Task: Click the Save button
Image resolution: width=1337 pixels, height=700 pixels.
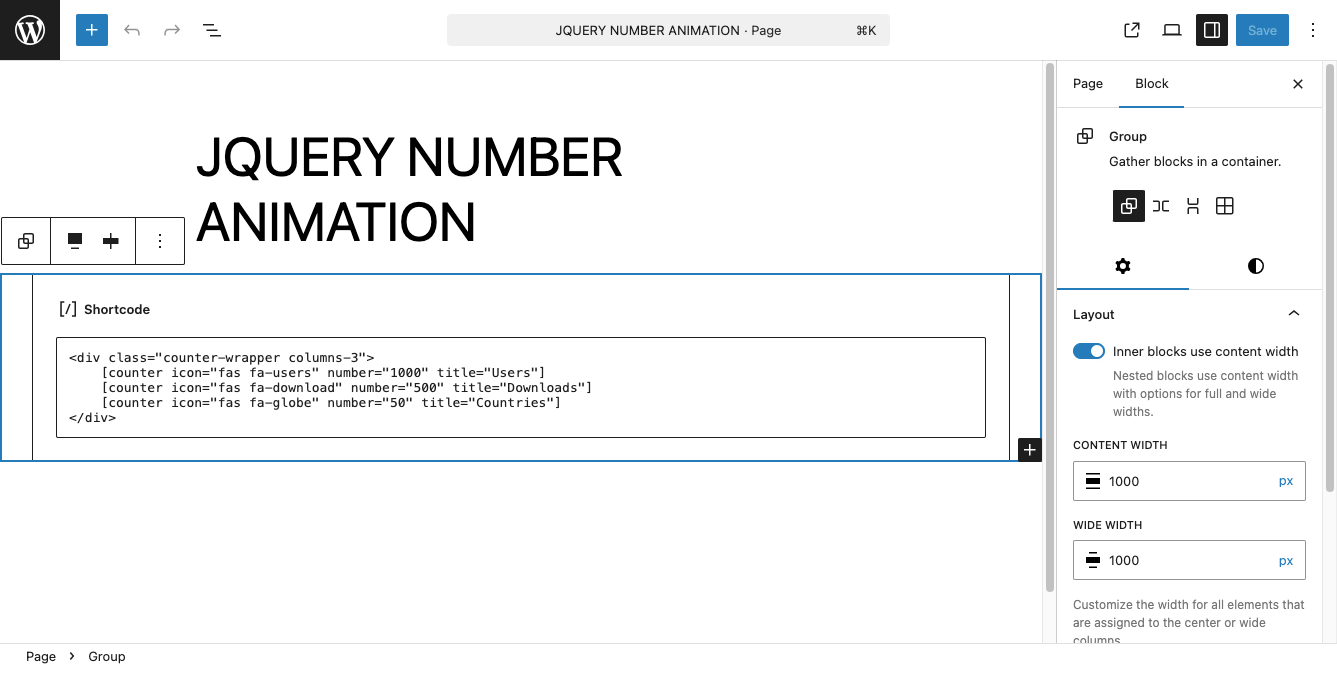Action: pyautogui.click(x=1262, y=30)
